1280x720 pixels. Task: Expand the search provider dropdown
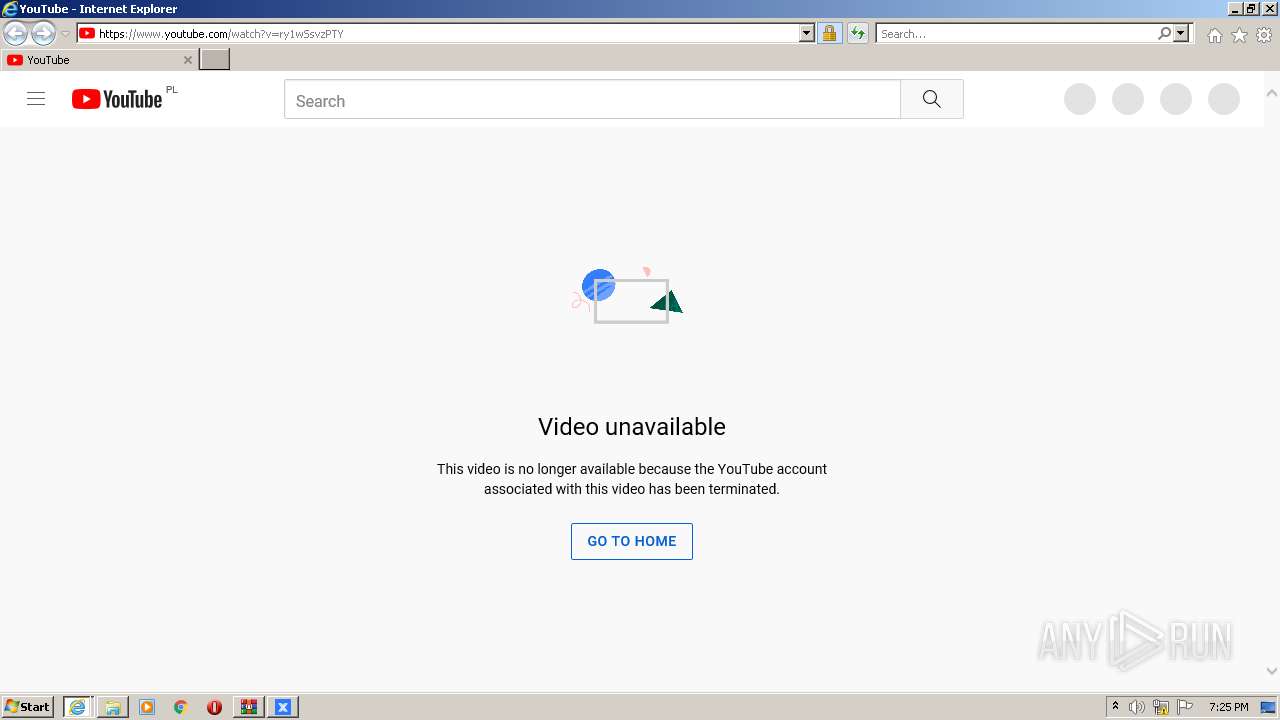(x=1181, y=34)
